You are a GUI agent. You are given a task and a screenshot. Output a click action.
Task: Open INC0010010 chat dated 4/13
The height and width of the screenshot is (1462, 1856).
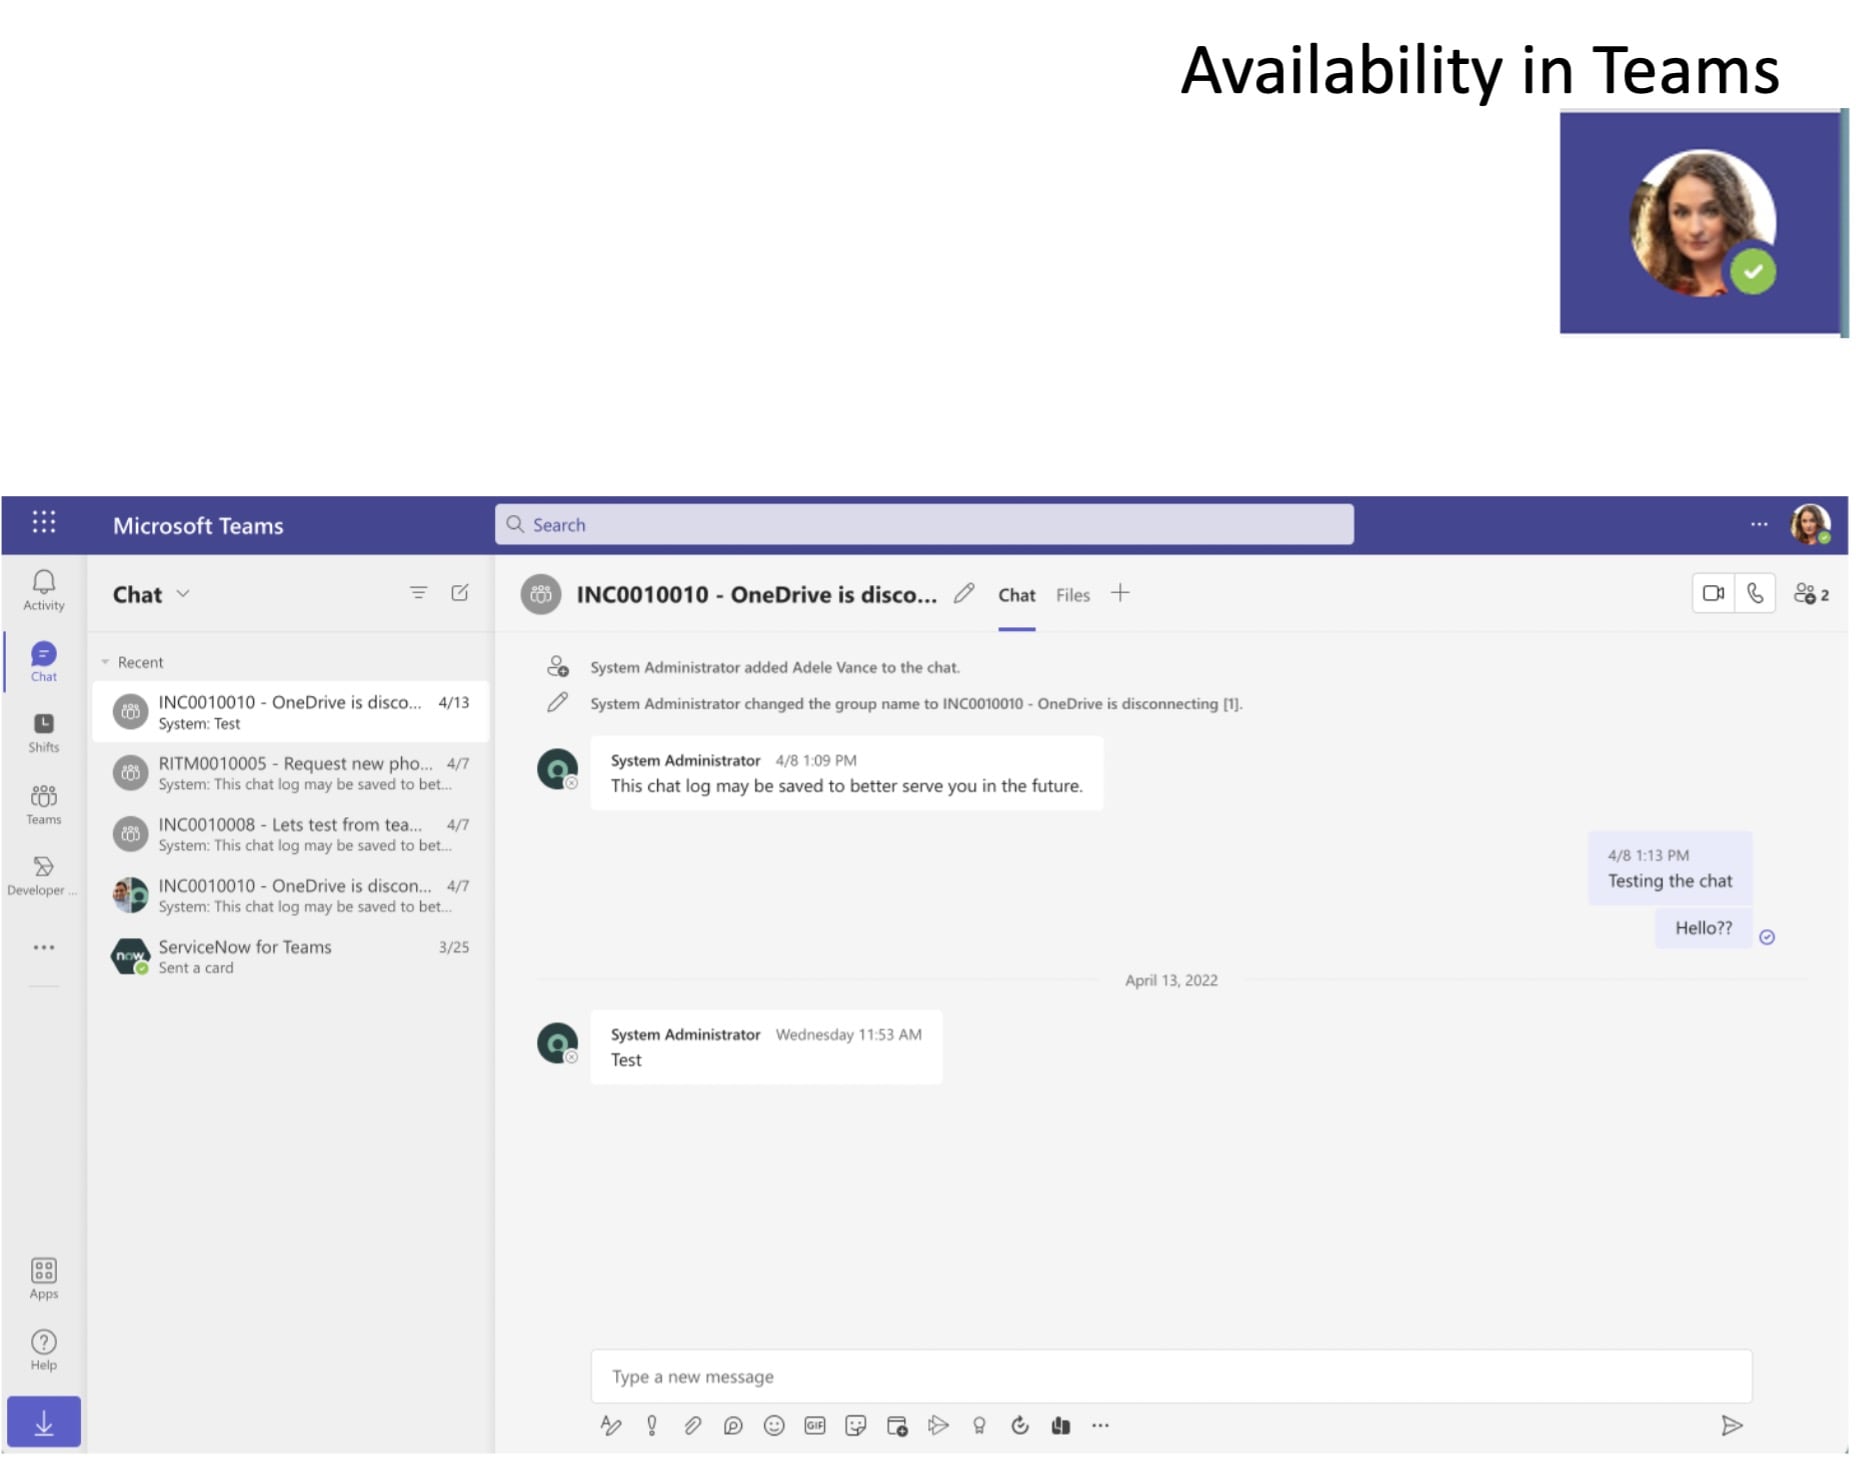(x=291, y=712)
